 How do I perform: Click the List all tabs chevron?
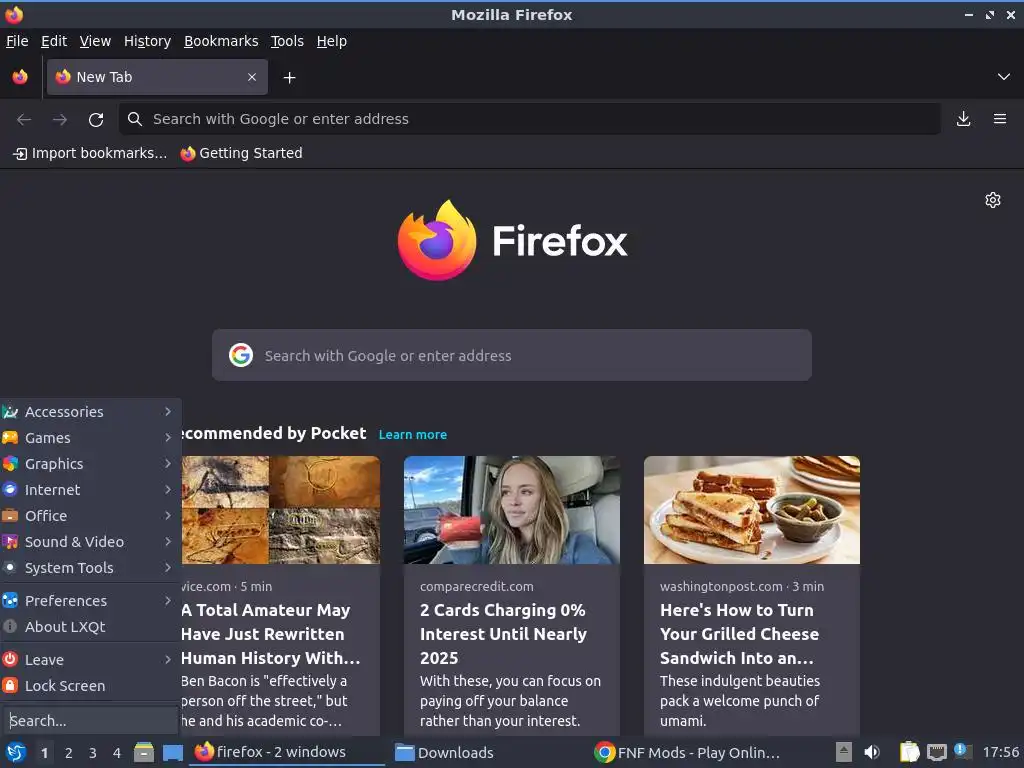coord(1004,77)
